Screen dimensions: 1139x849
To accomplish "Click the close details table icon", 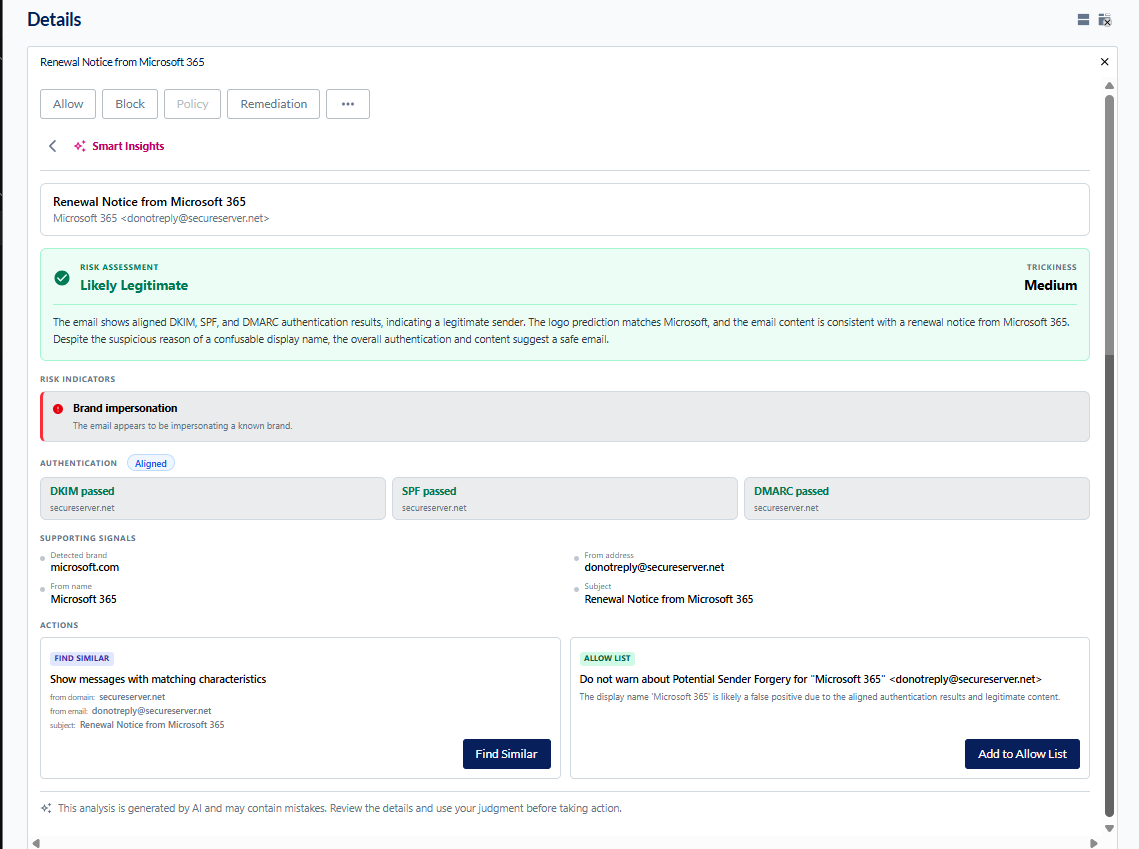I will [x=1105, y=20].
